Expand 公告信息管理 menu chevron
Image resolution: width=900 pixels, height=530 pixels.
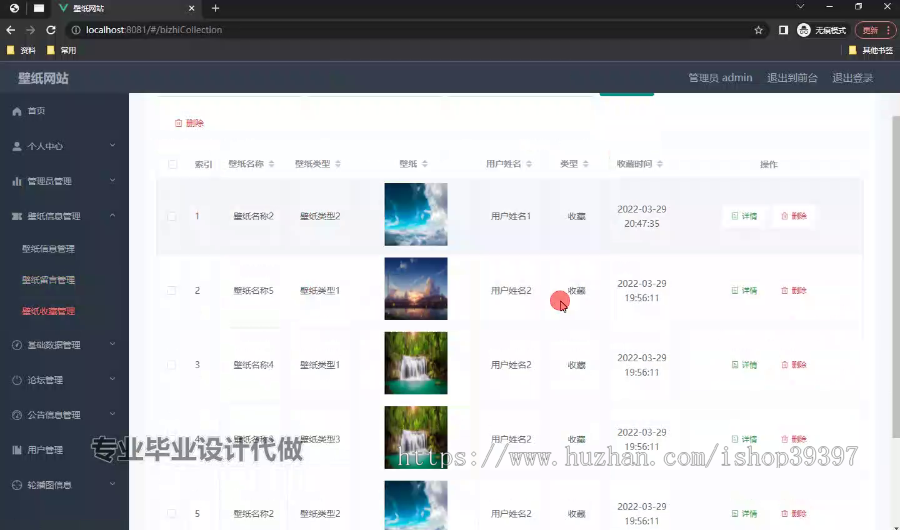pos(112,414)
